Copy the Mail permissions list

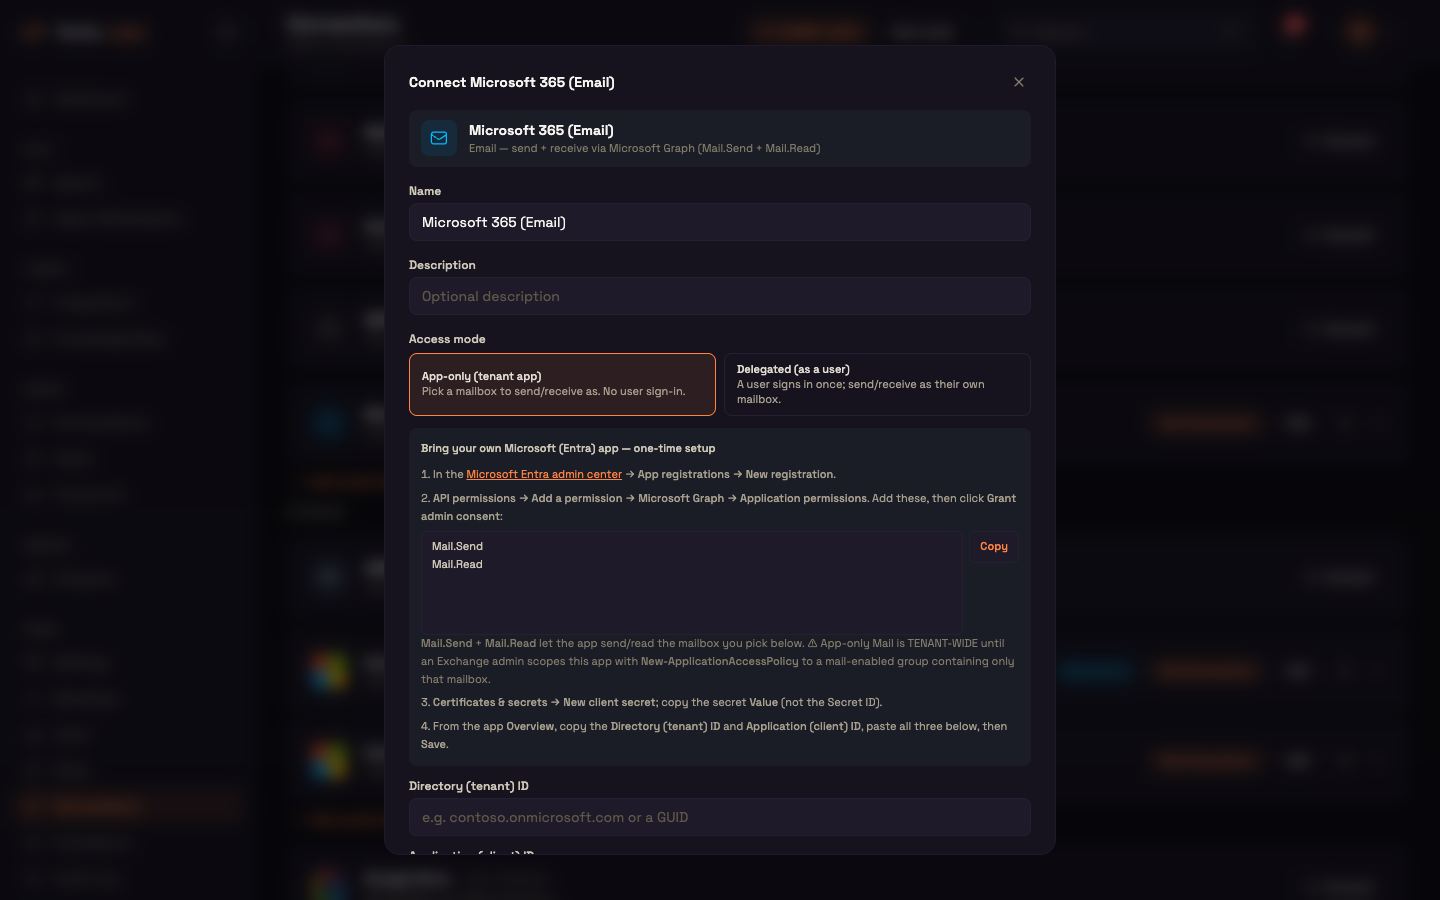993,546
